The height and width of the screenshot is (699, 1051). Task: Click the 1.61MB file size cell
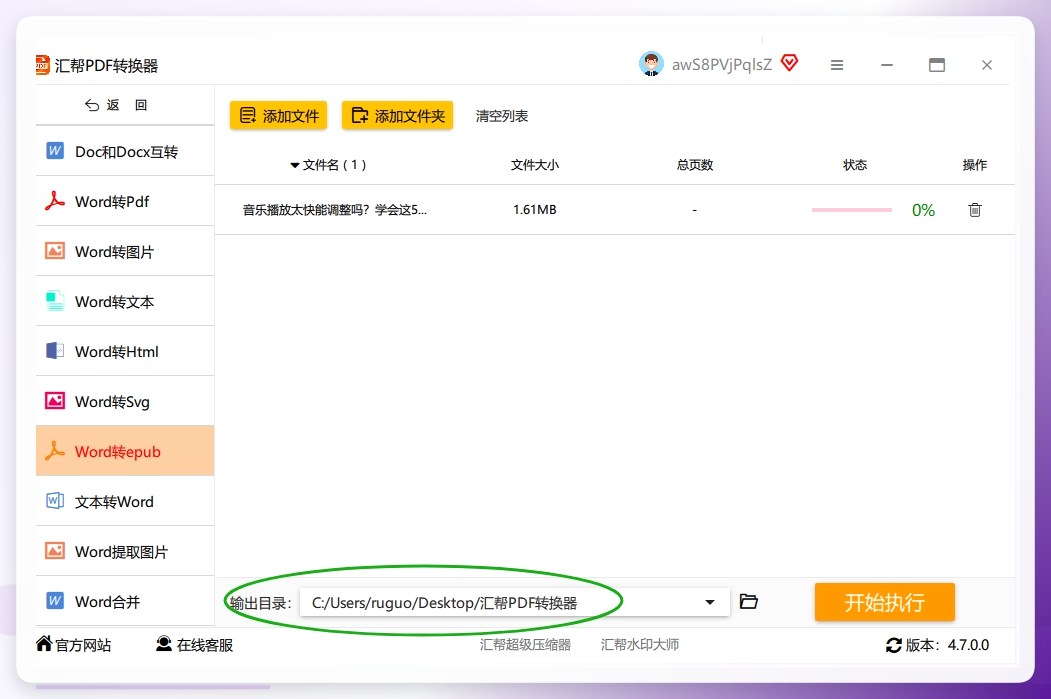534,210
